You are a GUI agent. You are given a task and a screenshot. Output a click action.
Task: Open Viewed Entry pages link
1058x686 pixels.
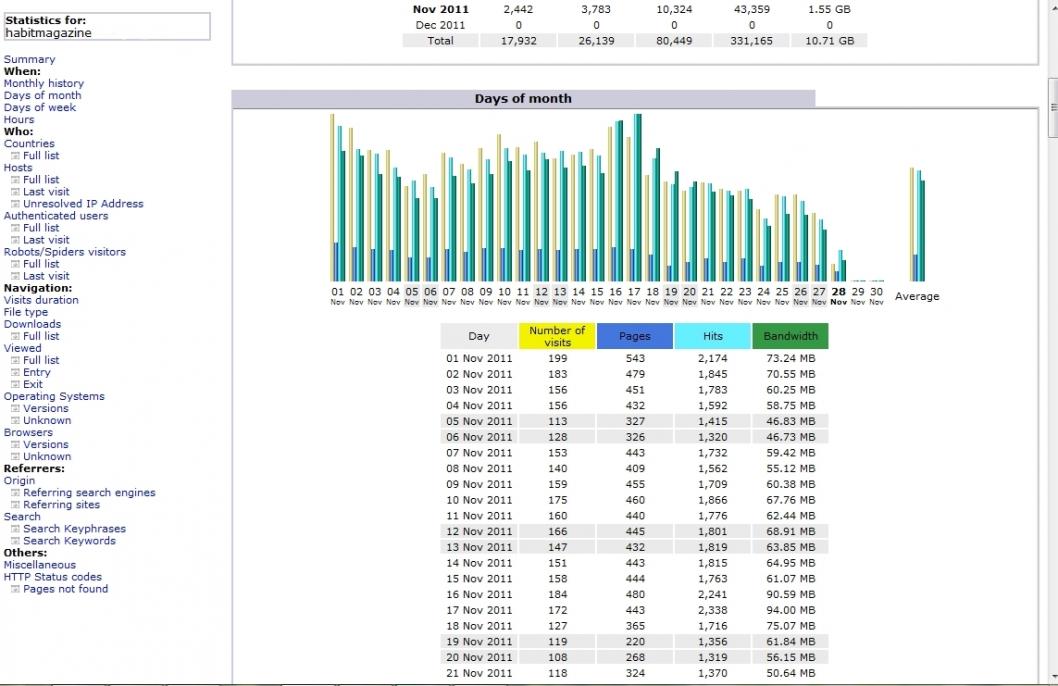(36, 372)
